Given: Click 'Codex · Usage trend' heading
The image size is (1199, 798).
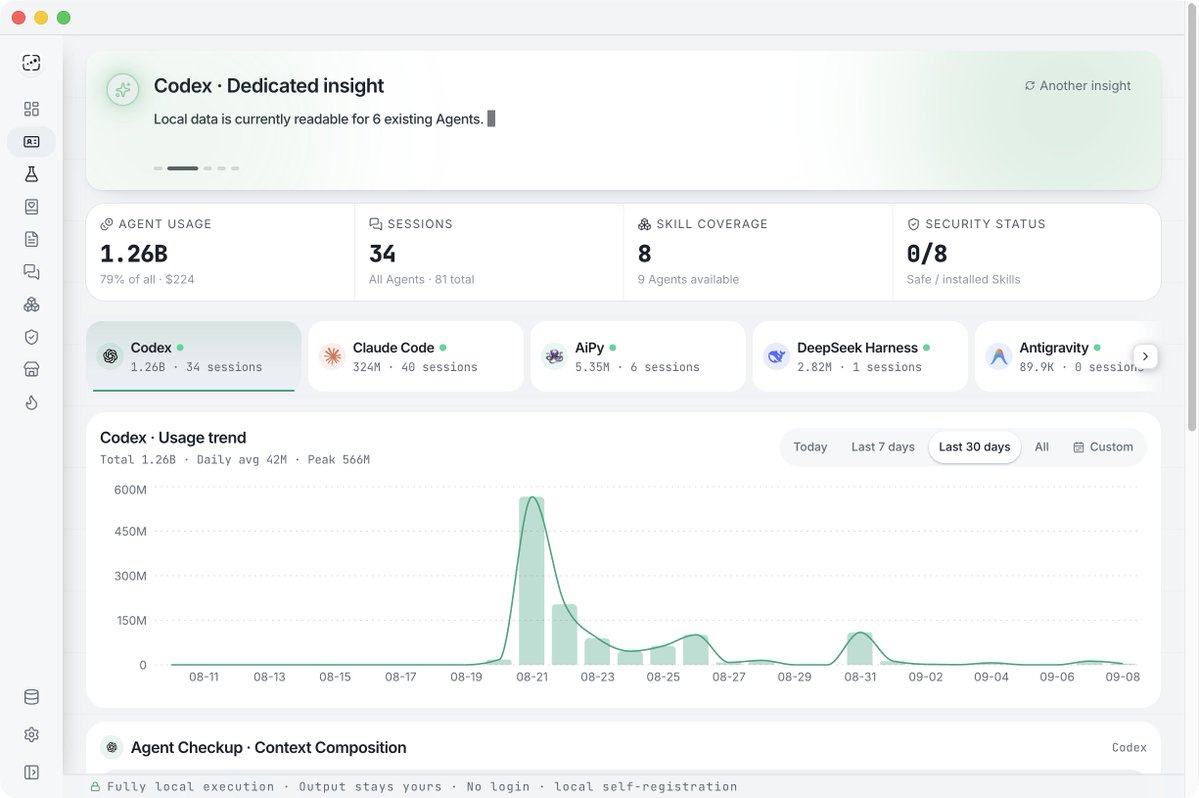Looking at the screenshot, I should tap(173, 438).
